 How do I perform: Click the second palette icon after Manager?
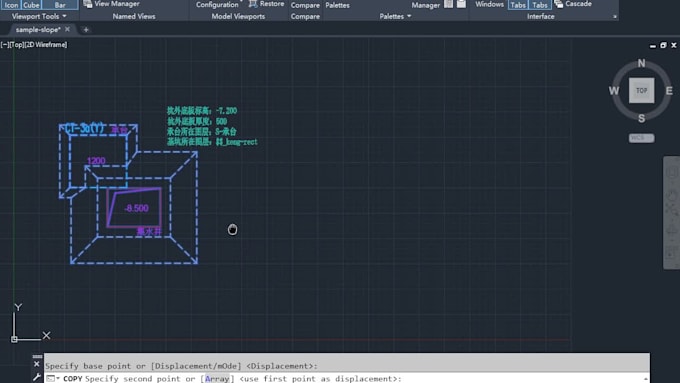coord(461,4)
